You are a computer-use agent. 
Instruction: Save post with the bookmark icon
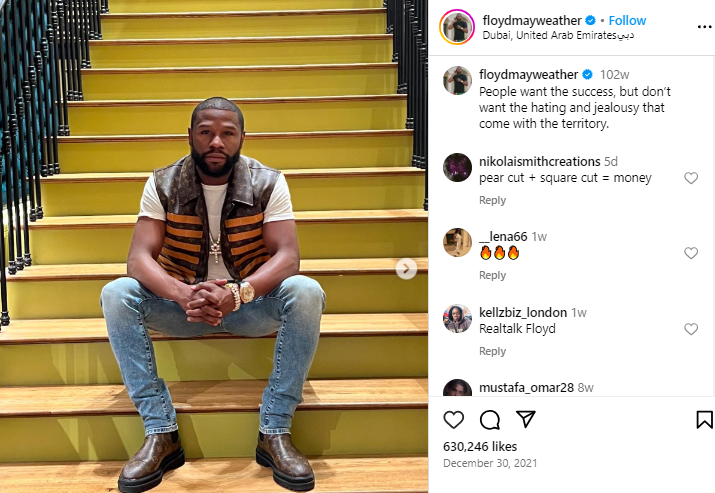704,420
